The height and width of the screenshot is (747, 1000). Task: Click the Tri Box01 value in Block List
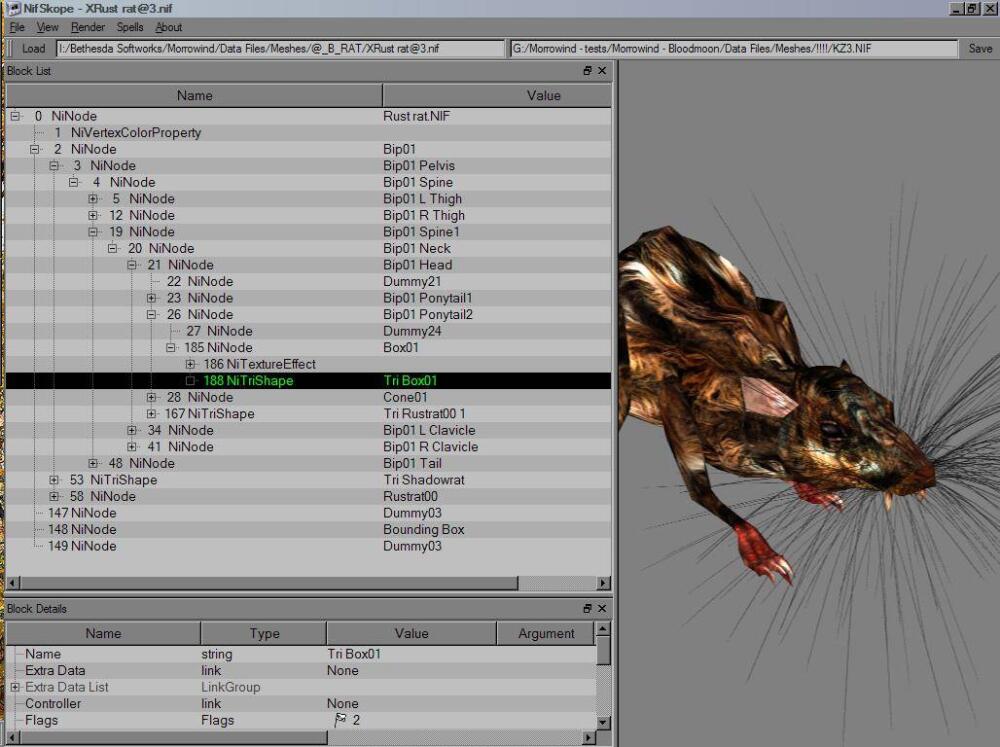[410, 381]
